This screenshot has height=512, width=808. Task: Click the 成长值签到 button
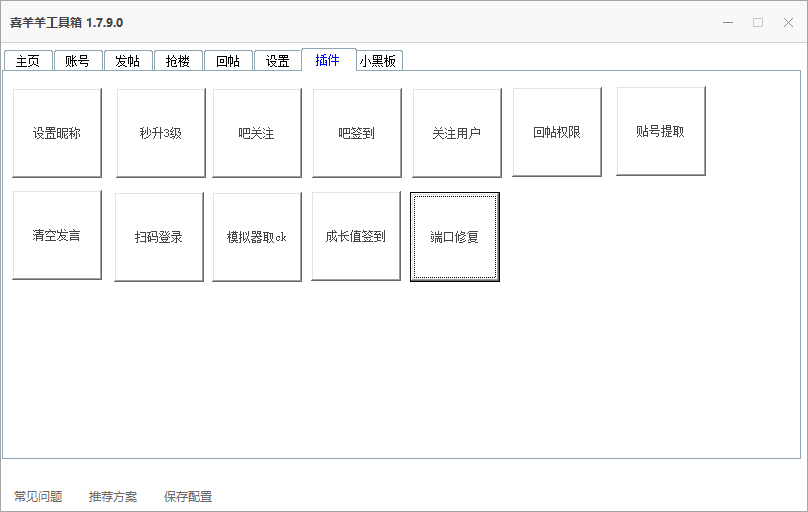[x=356, y=237]
